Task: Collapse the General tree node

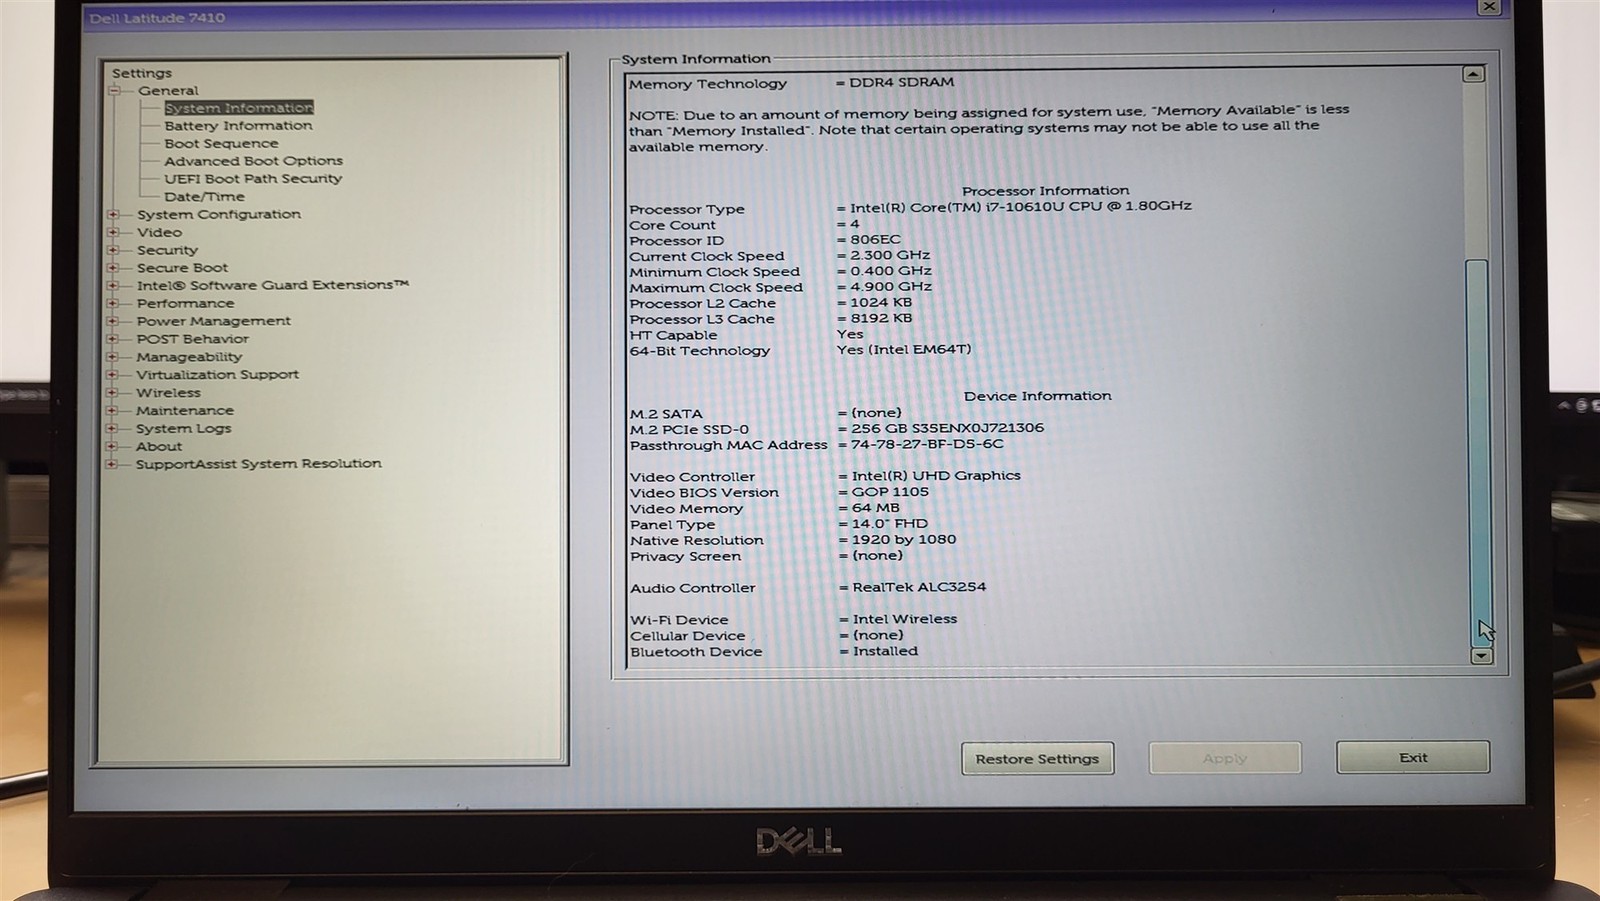Action: [x=114, y=91]
